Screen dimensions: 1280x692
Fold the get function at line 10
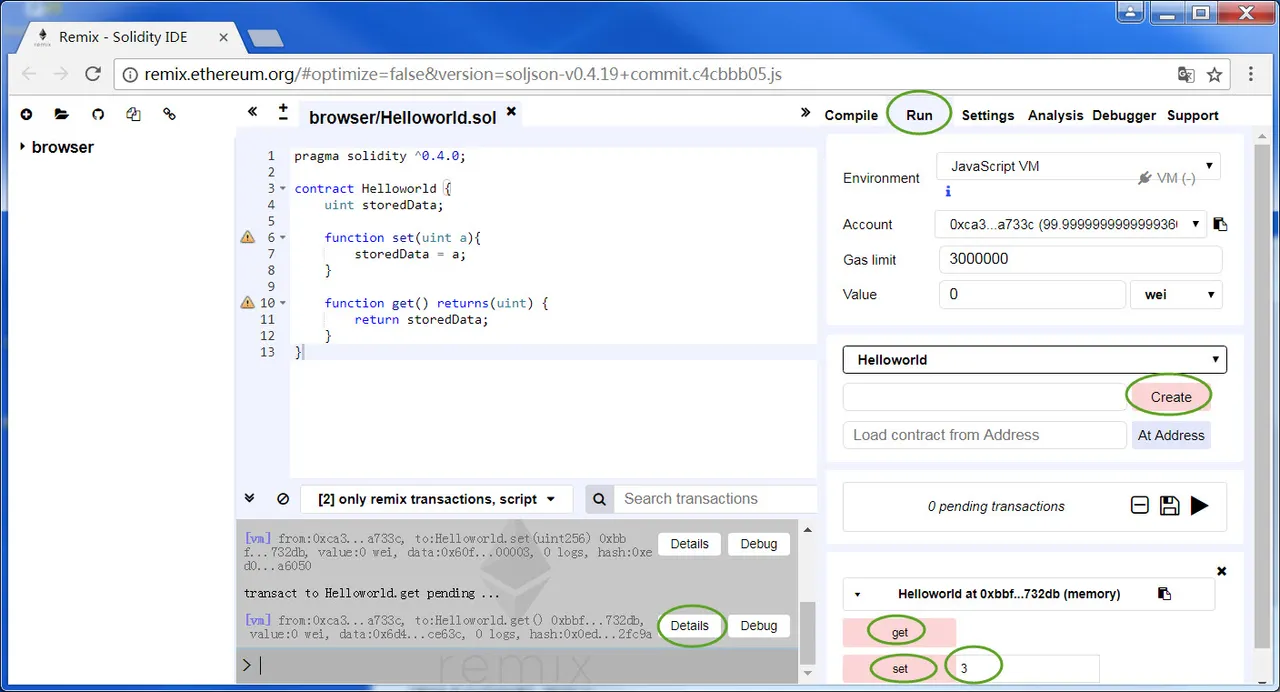283,303
